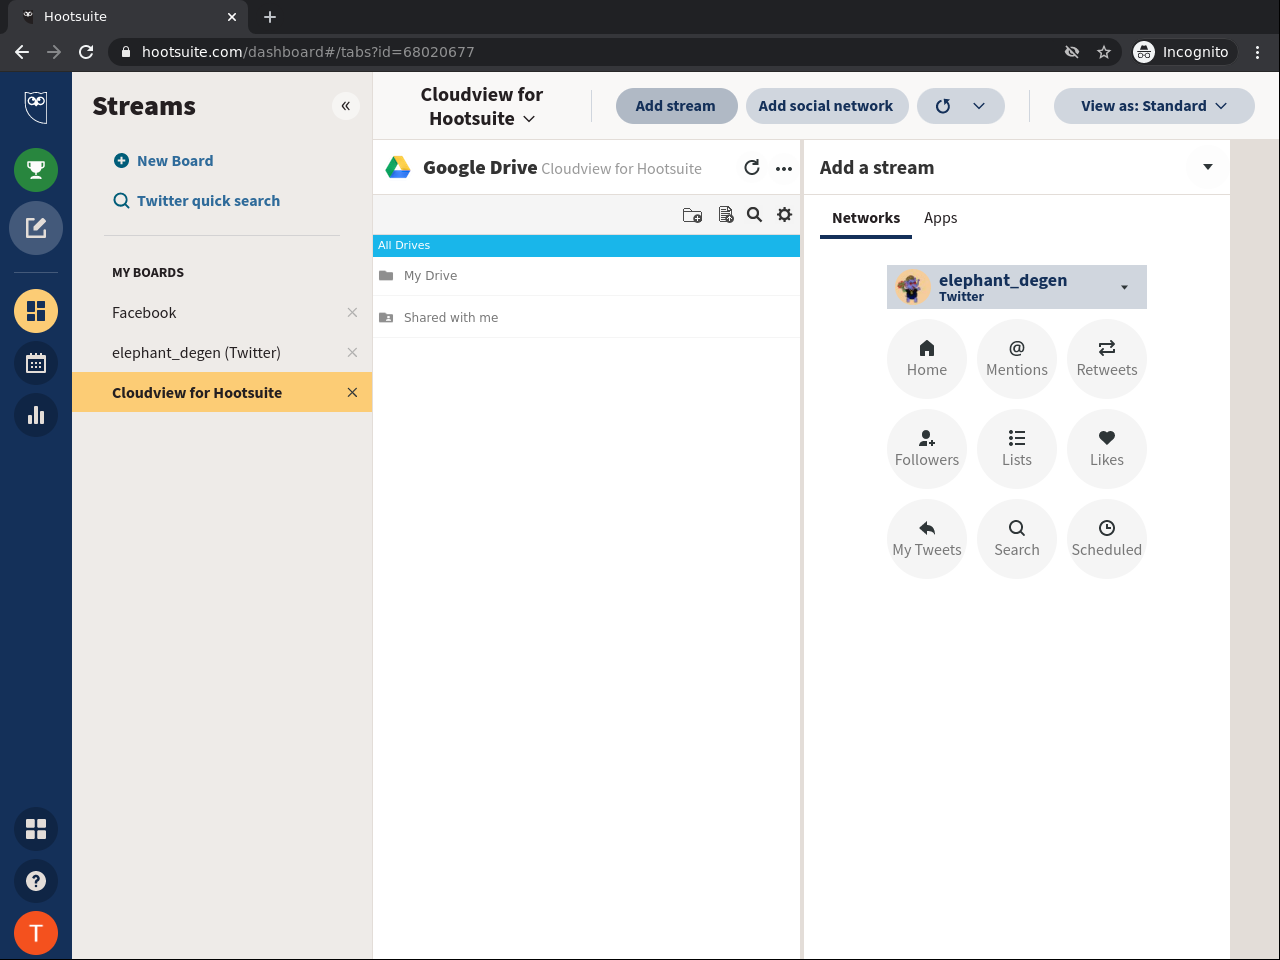1280x960 pixels.
Task: Open the Apps grid icon in sidebar
Action: tap(36, 829)
